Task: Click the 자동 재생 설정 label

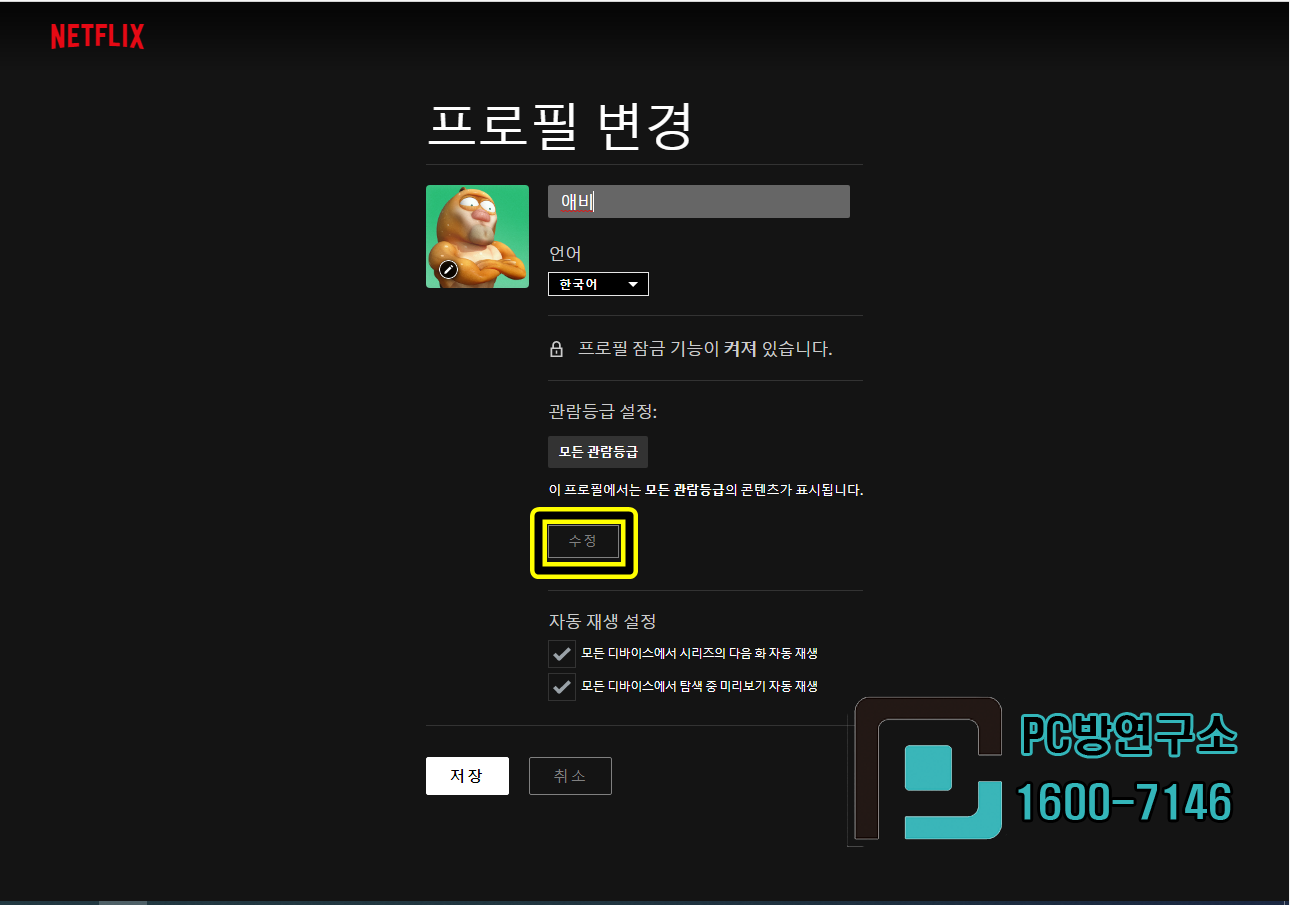Action: (x=602, y=621)
